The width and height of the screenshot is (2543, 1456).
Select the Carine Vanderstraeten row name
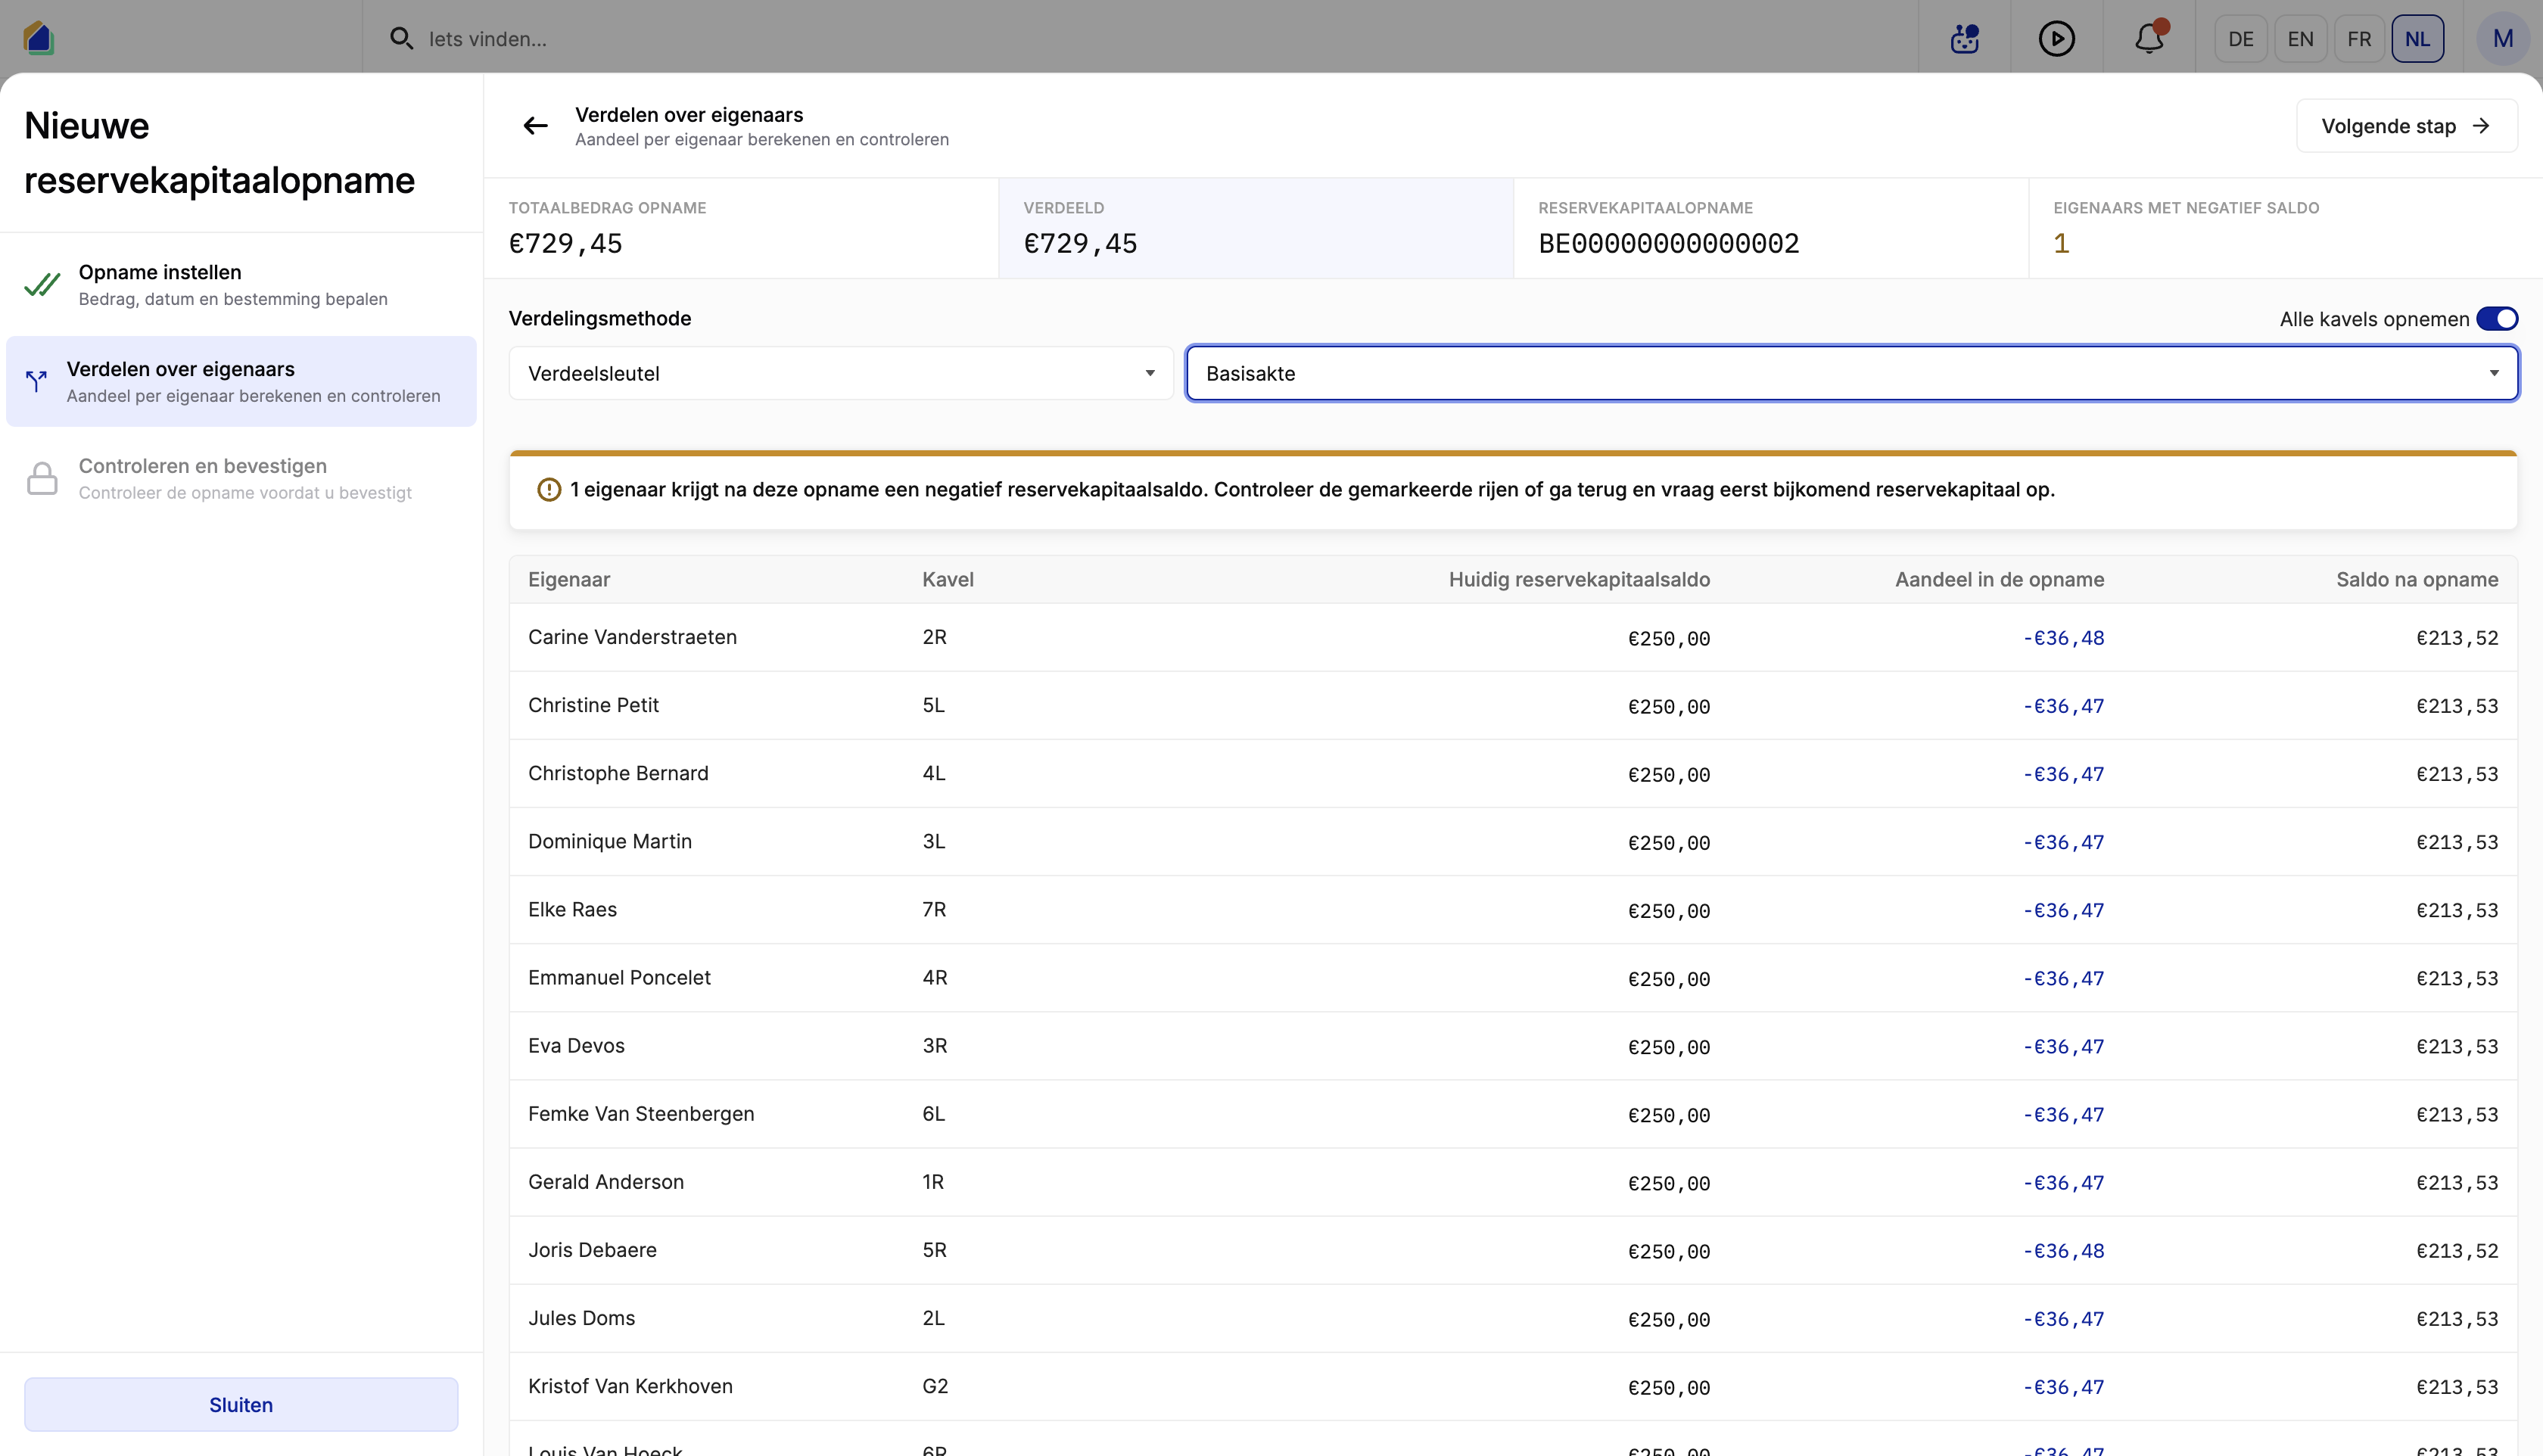(632, 637)
